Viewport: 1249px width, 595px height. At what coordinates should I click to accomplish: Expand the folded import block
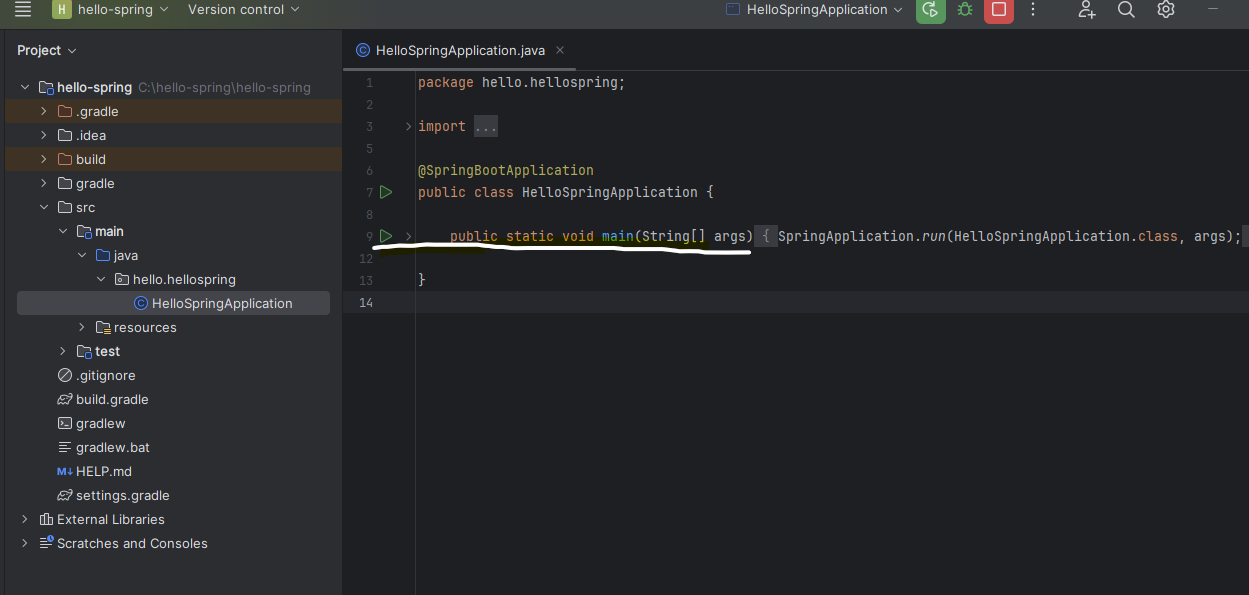[408, 126]
